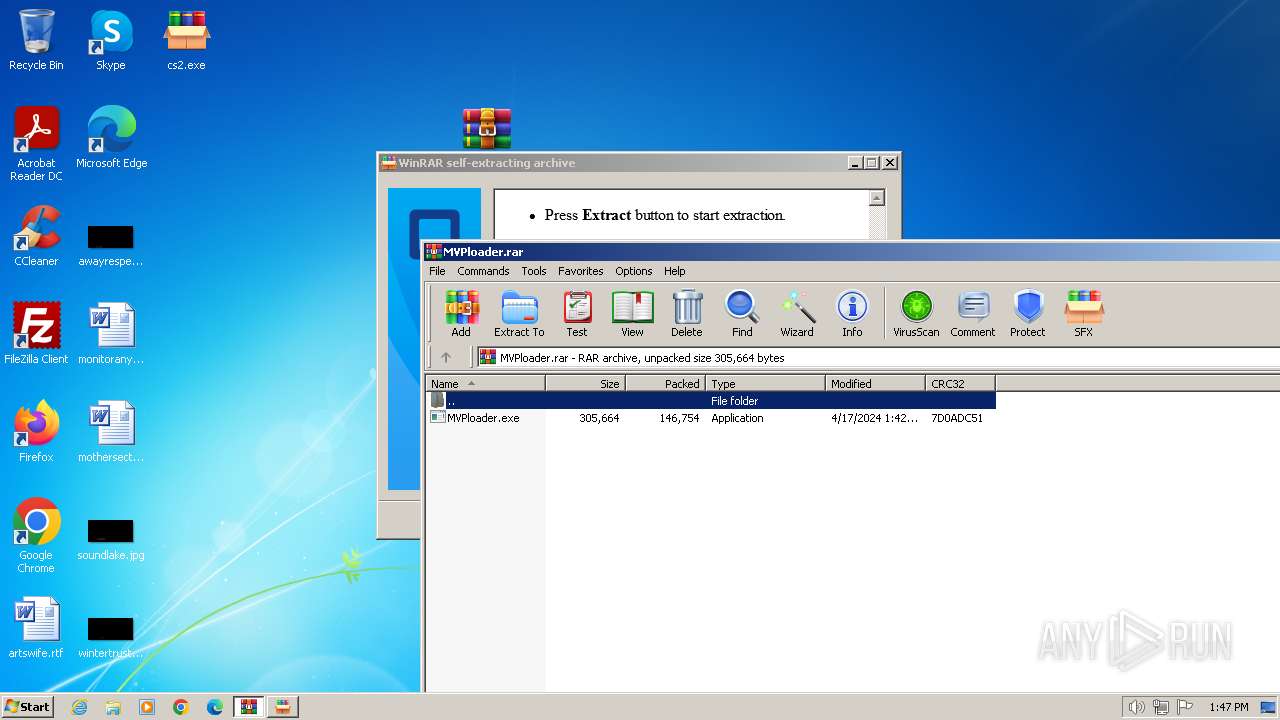The image size is (1280, 720).
Task: Select the 'monitorany...' Word document on the desktop
Action: [111, 334]
